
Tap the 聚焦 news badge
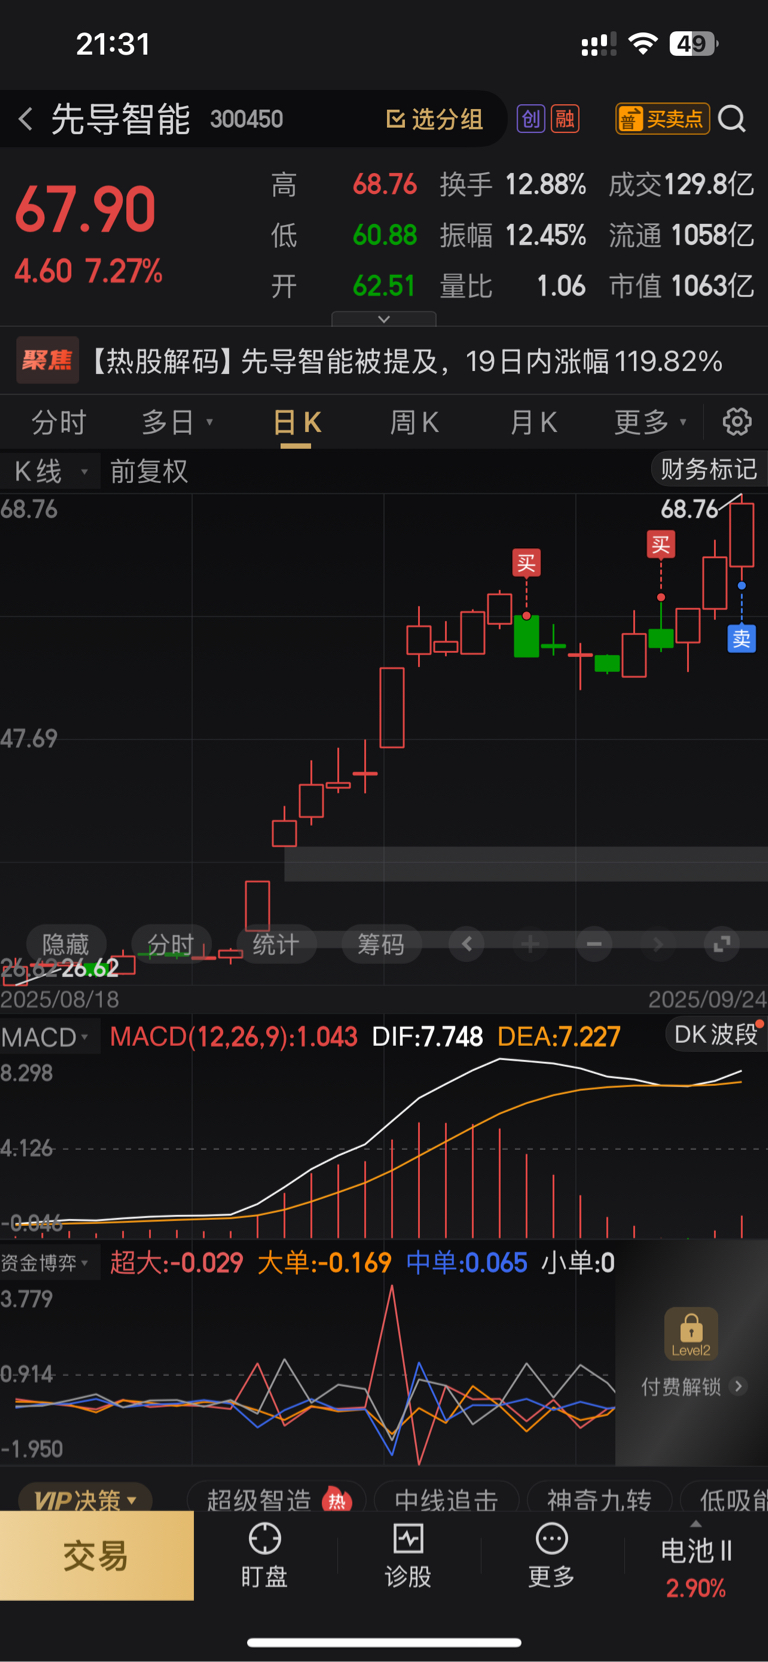point(47,361)
